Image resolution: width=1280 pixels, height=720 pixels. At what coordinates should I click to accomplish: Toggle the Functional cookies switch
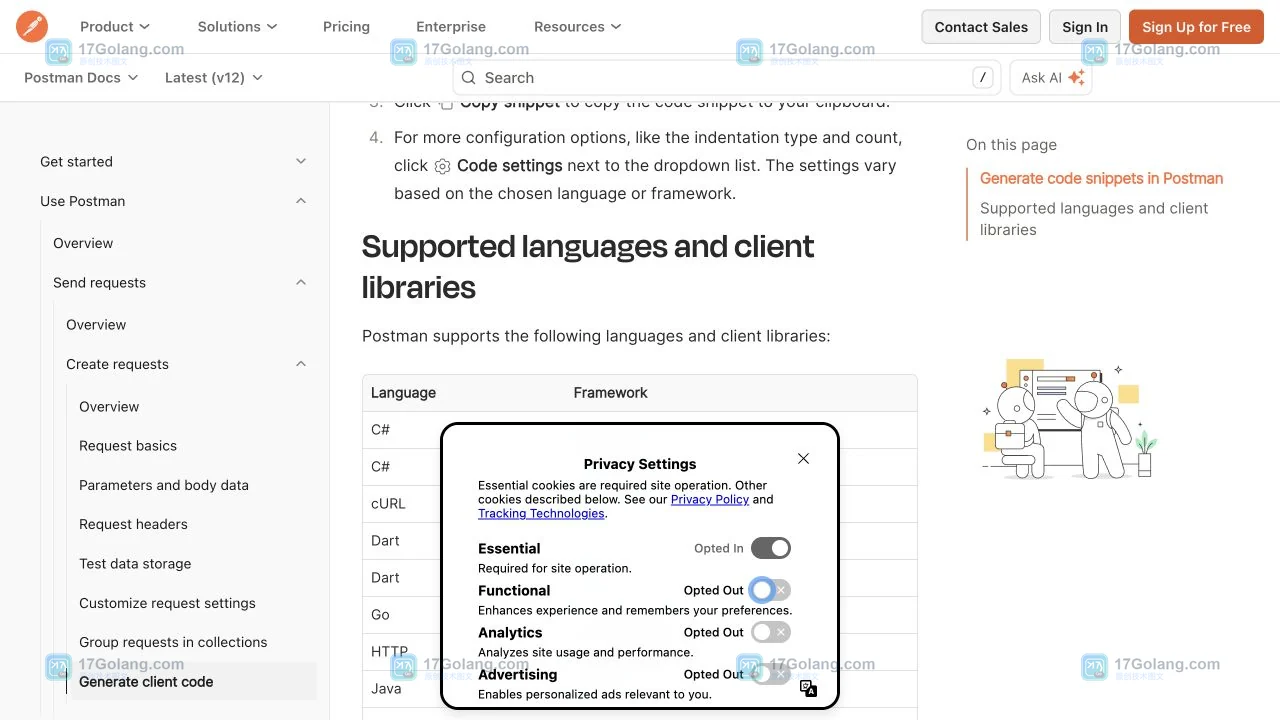pos(771,590)
